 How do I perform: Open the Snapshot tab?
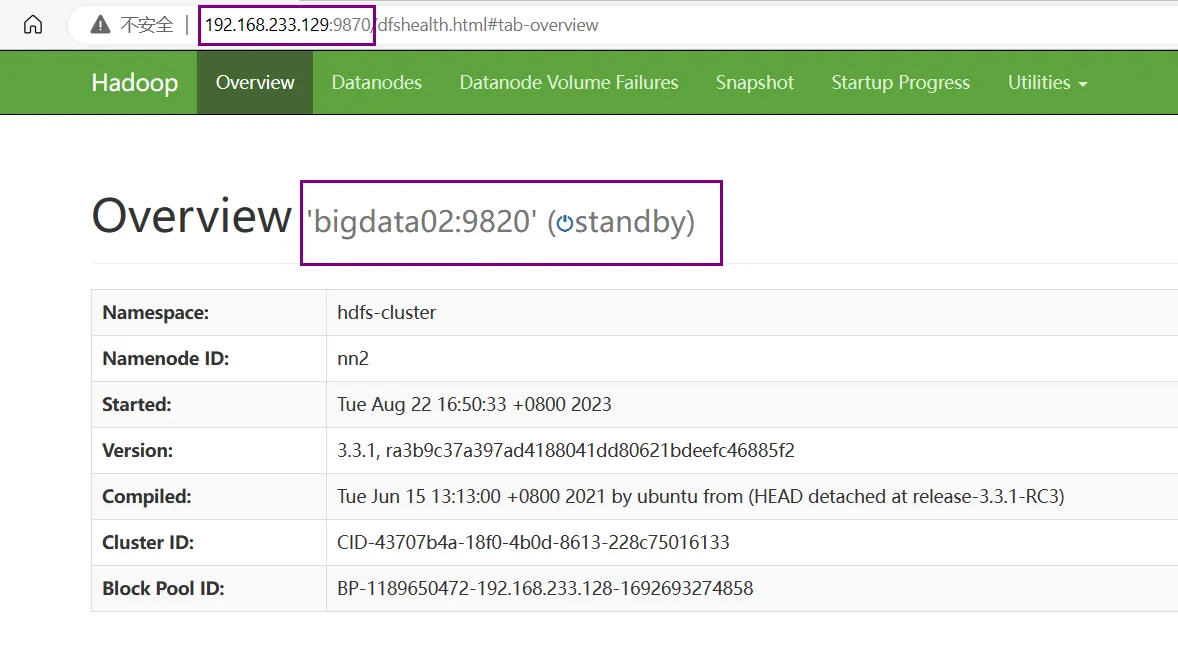(755, 82)
